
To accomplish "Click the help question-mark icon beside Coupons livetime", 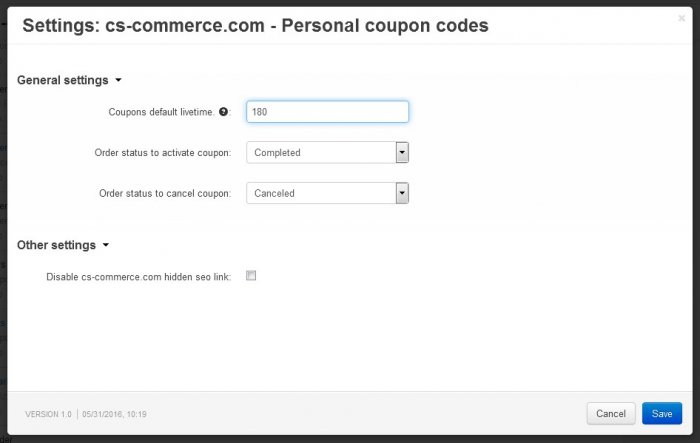I will (x=223, y=112).
